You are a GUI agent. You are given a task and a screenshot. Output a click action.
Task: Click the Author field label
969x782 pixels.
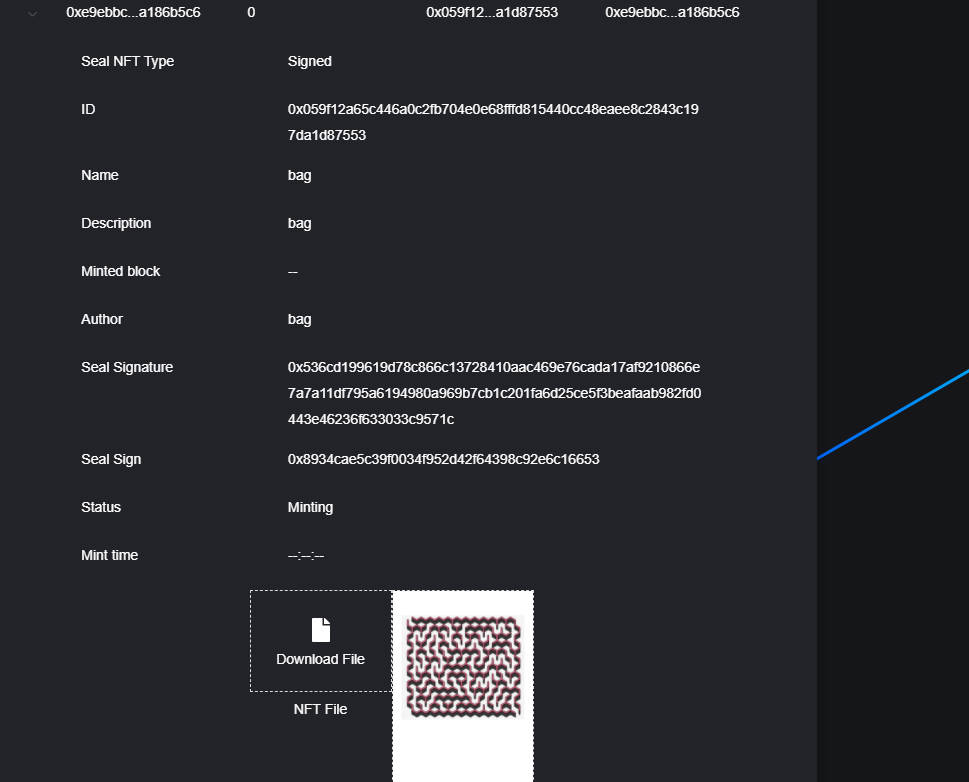102,319
